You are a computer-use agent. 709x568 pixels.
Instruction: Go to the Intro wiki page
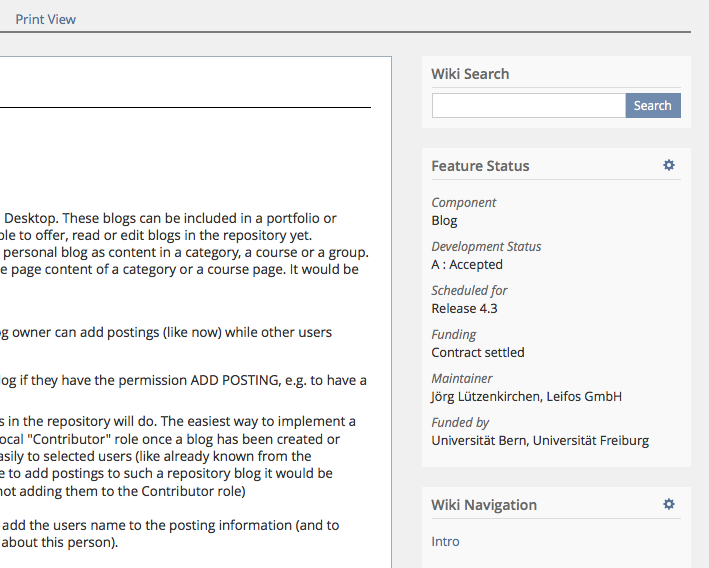(x=445, y=541)
